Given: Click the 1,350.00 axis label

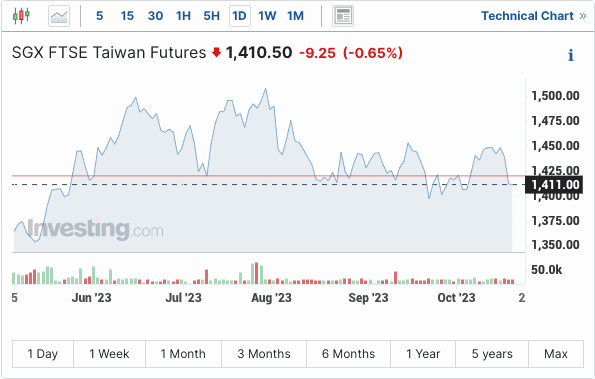Looking at the screenshot, I should (555, 245).
